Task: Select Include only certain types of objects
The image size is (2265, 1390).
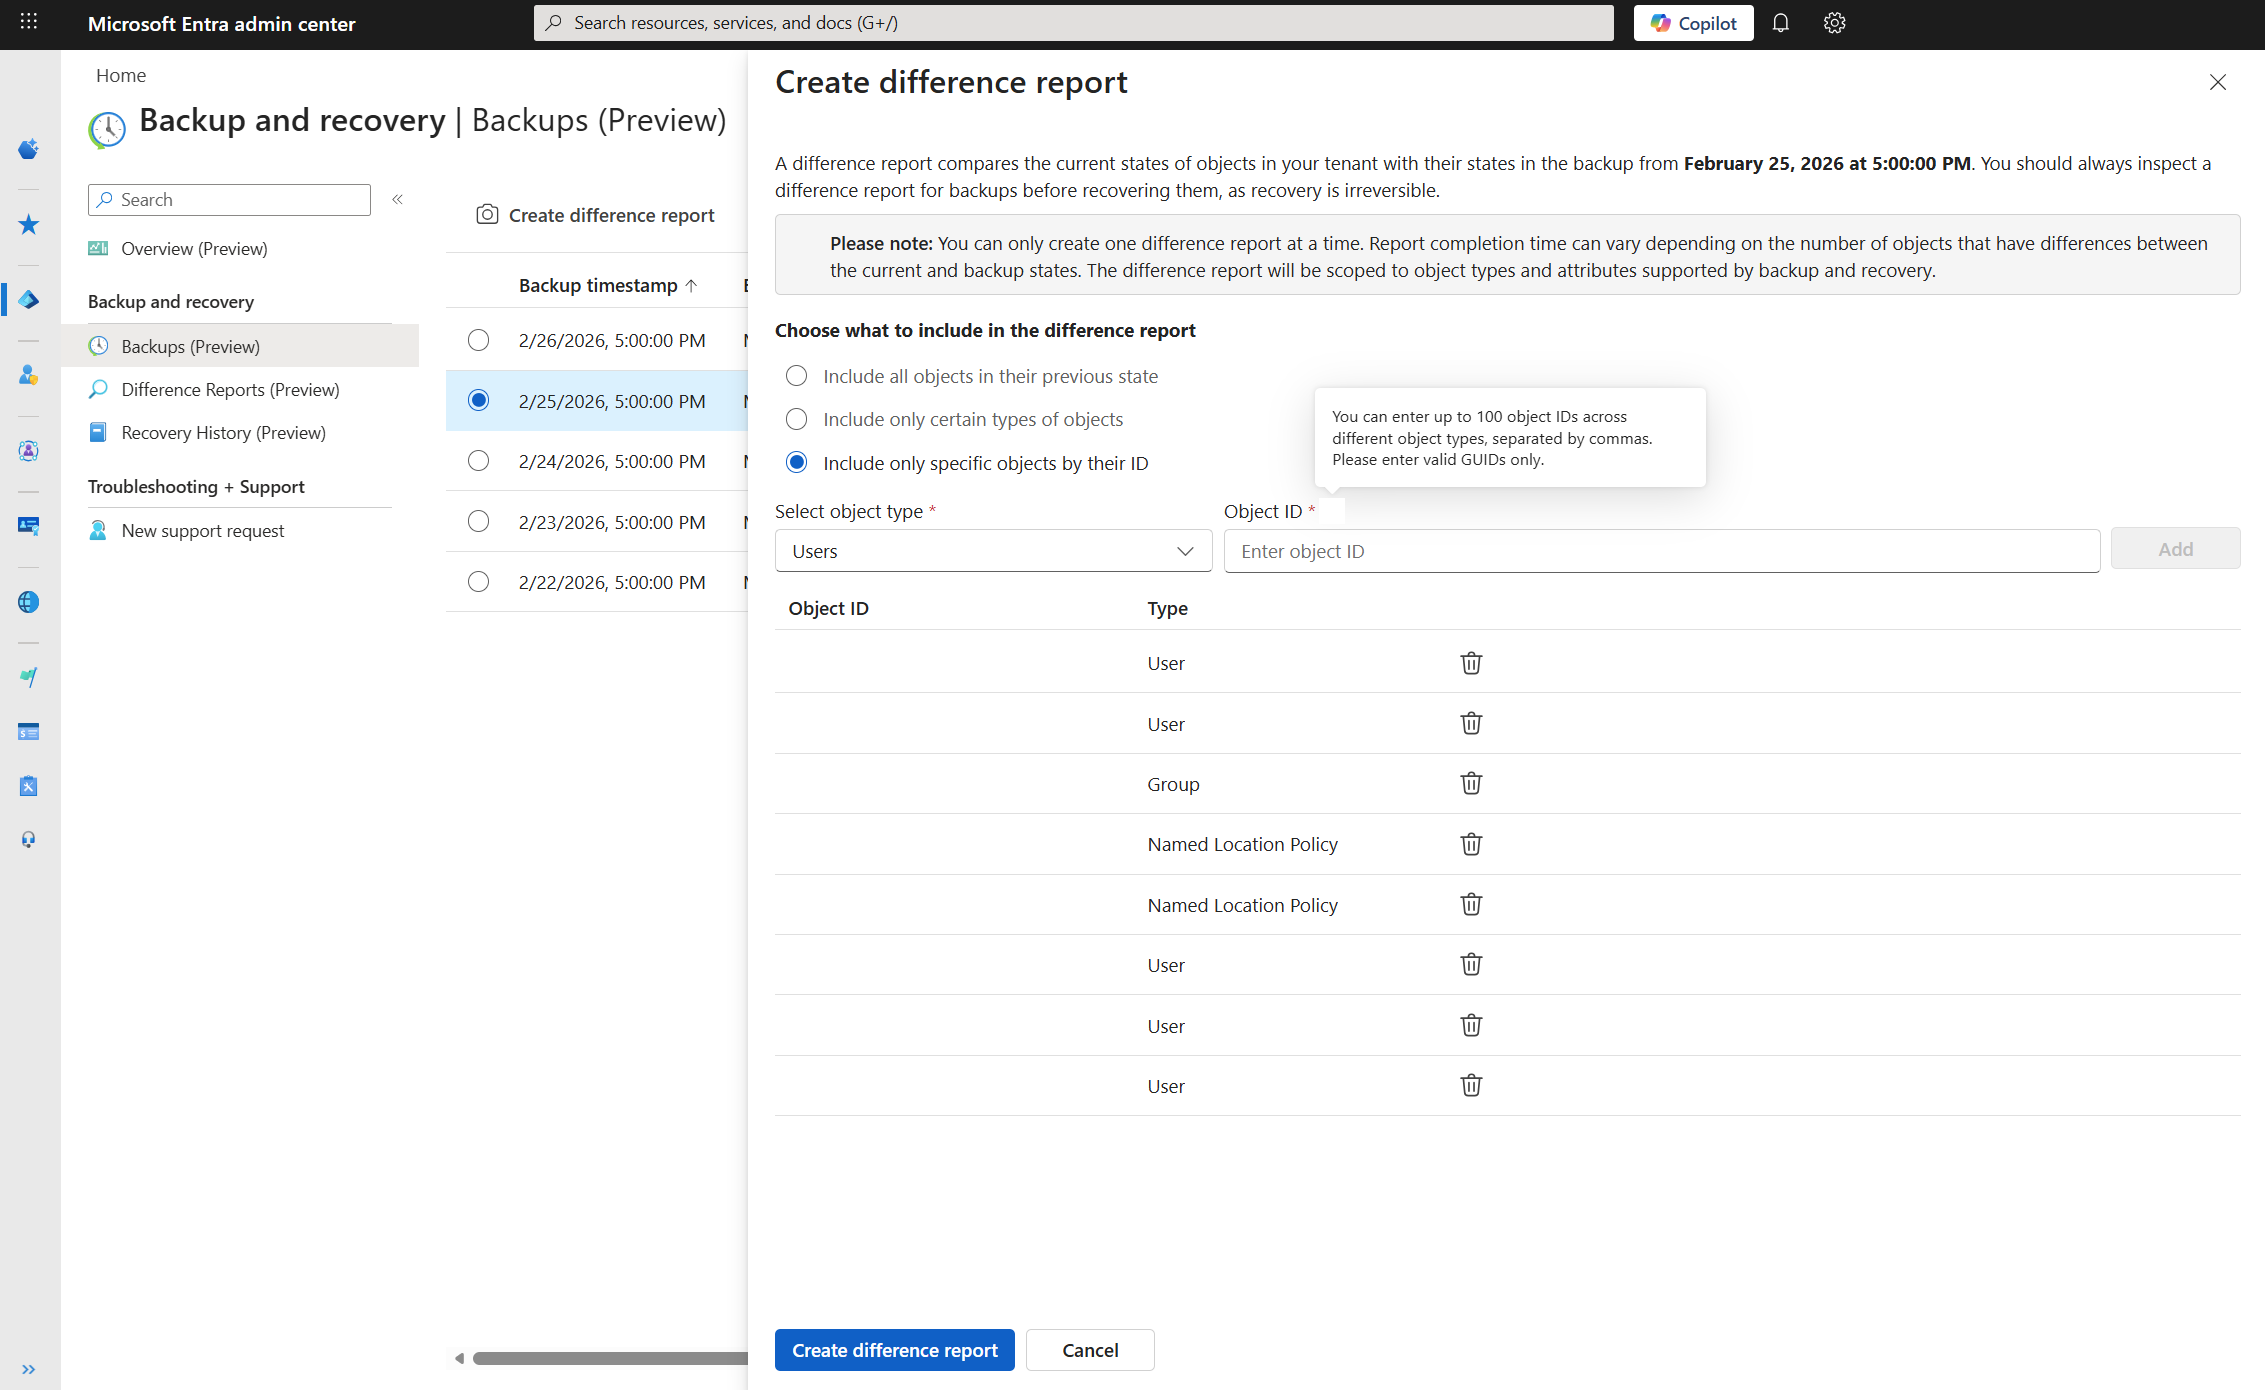Action: [x=796, y=419]
